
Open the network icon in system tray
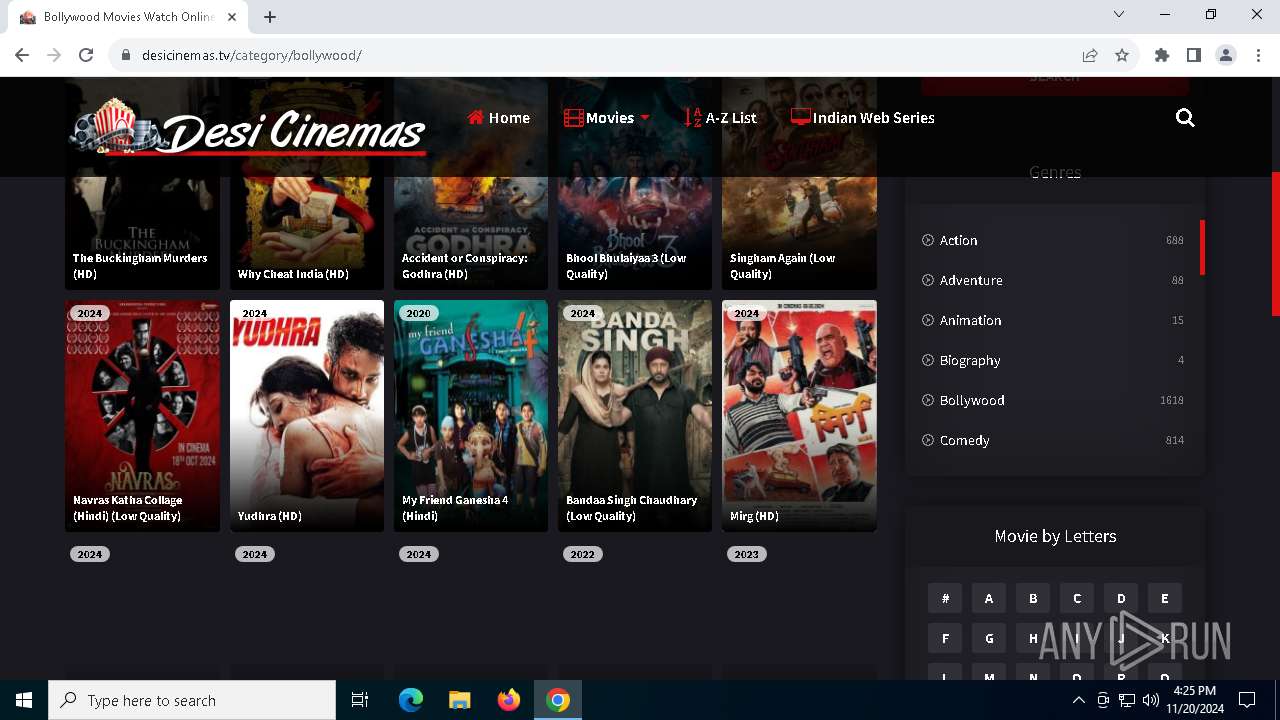(x=1127, y=700)
